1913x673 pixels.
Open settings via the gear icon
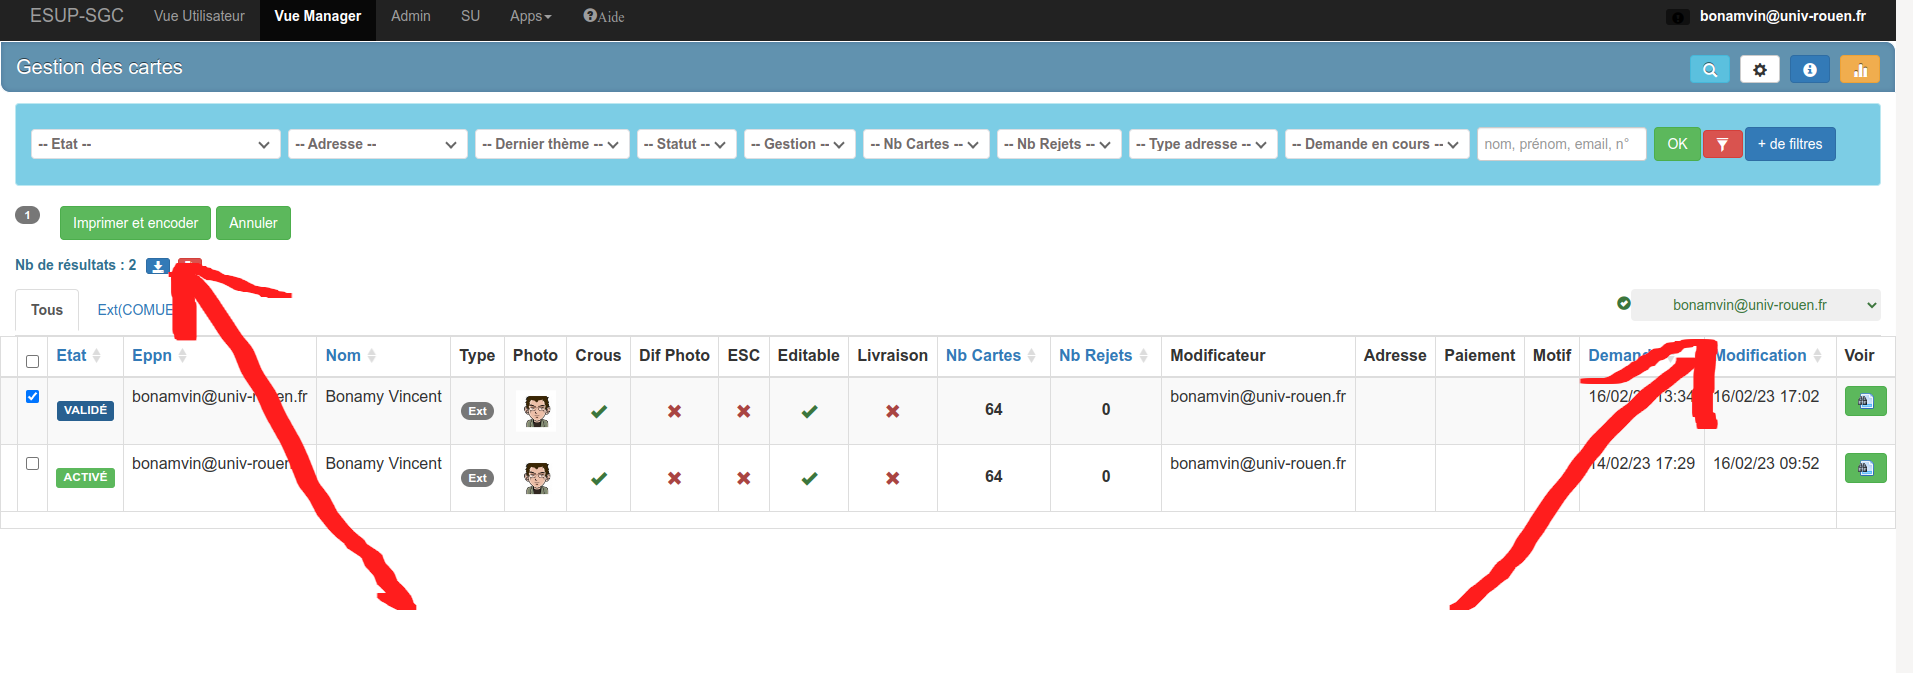pyautogui.click(x=1759, y=70)
